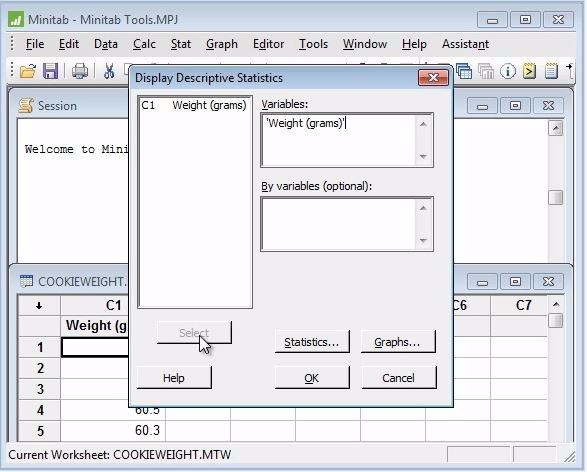Image resolution: width=587 pixels, height=472 pixels.
Task: Click the Graphs... button
Action: 398,342
